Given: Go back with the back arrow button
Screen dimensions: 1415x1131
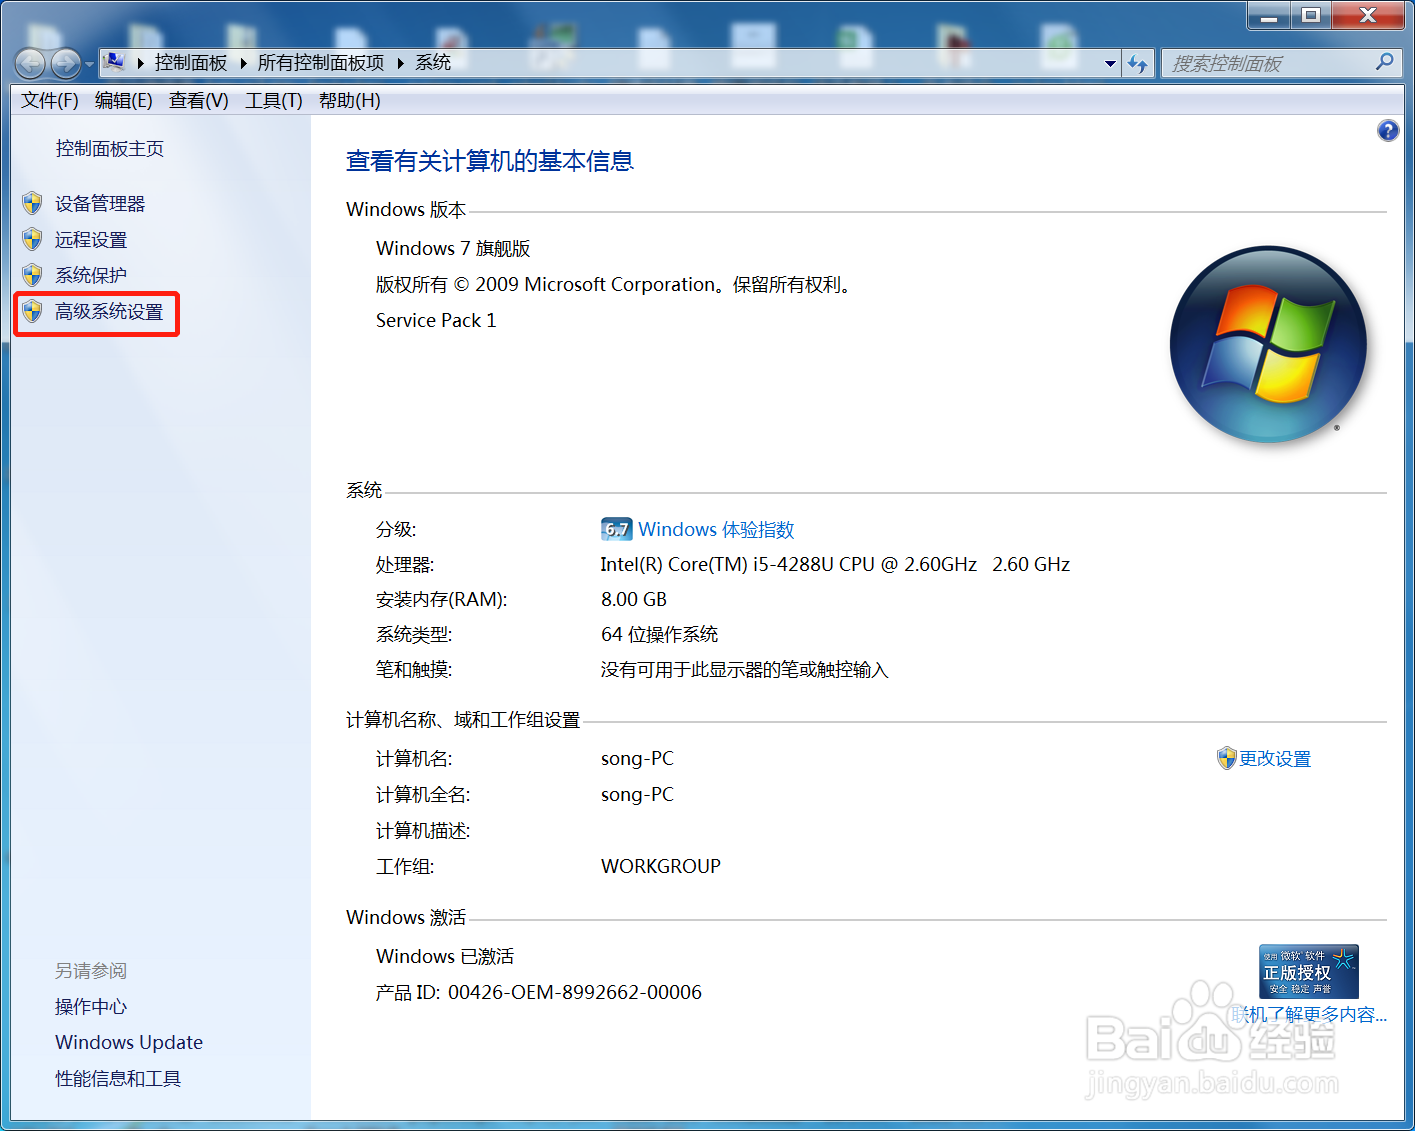Looking at the screenshot, I should click(30, 64).
